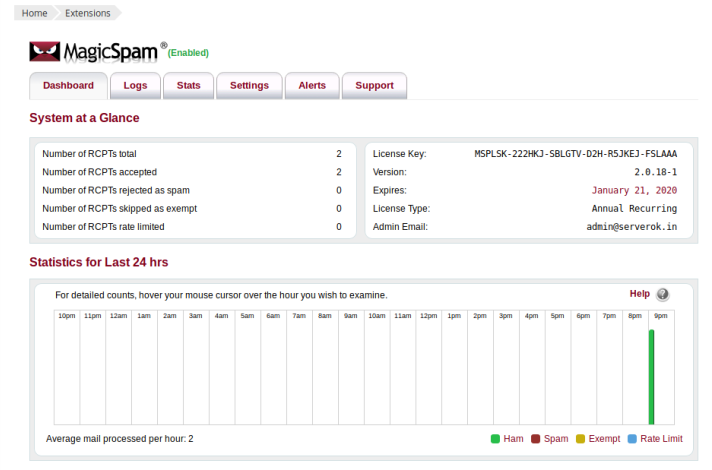
Task: Click the version value 2.0.18-1
Action: click(x=656, y=172)
